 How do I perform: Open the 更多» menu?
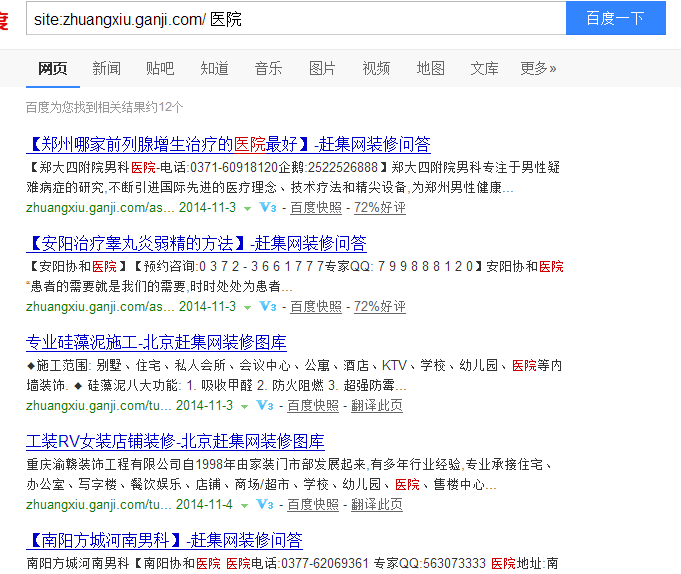(x=538, y=69)
